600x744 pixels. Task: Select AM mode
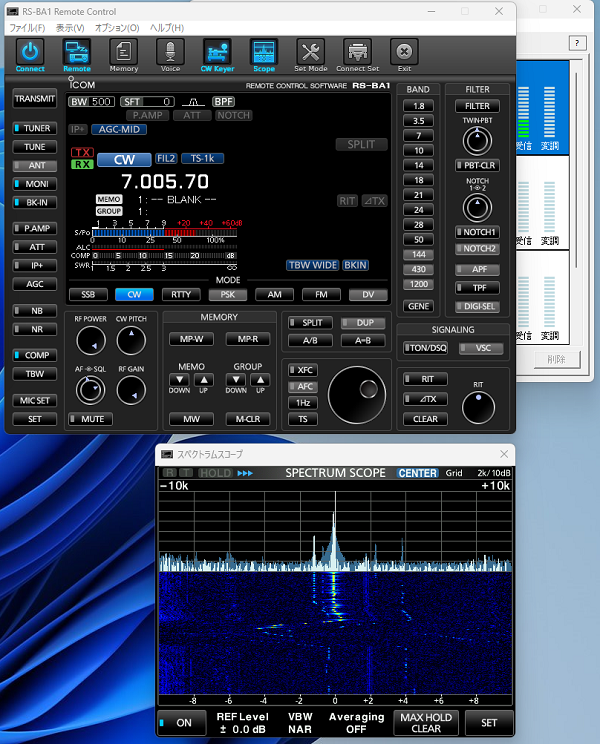click(x=275, y=295)
